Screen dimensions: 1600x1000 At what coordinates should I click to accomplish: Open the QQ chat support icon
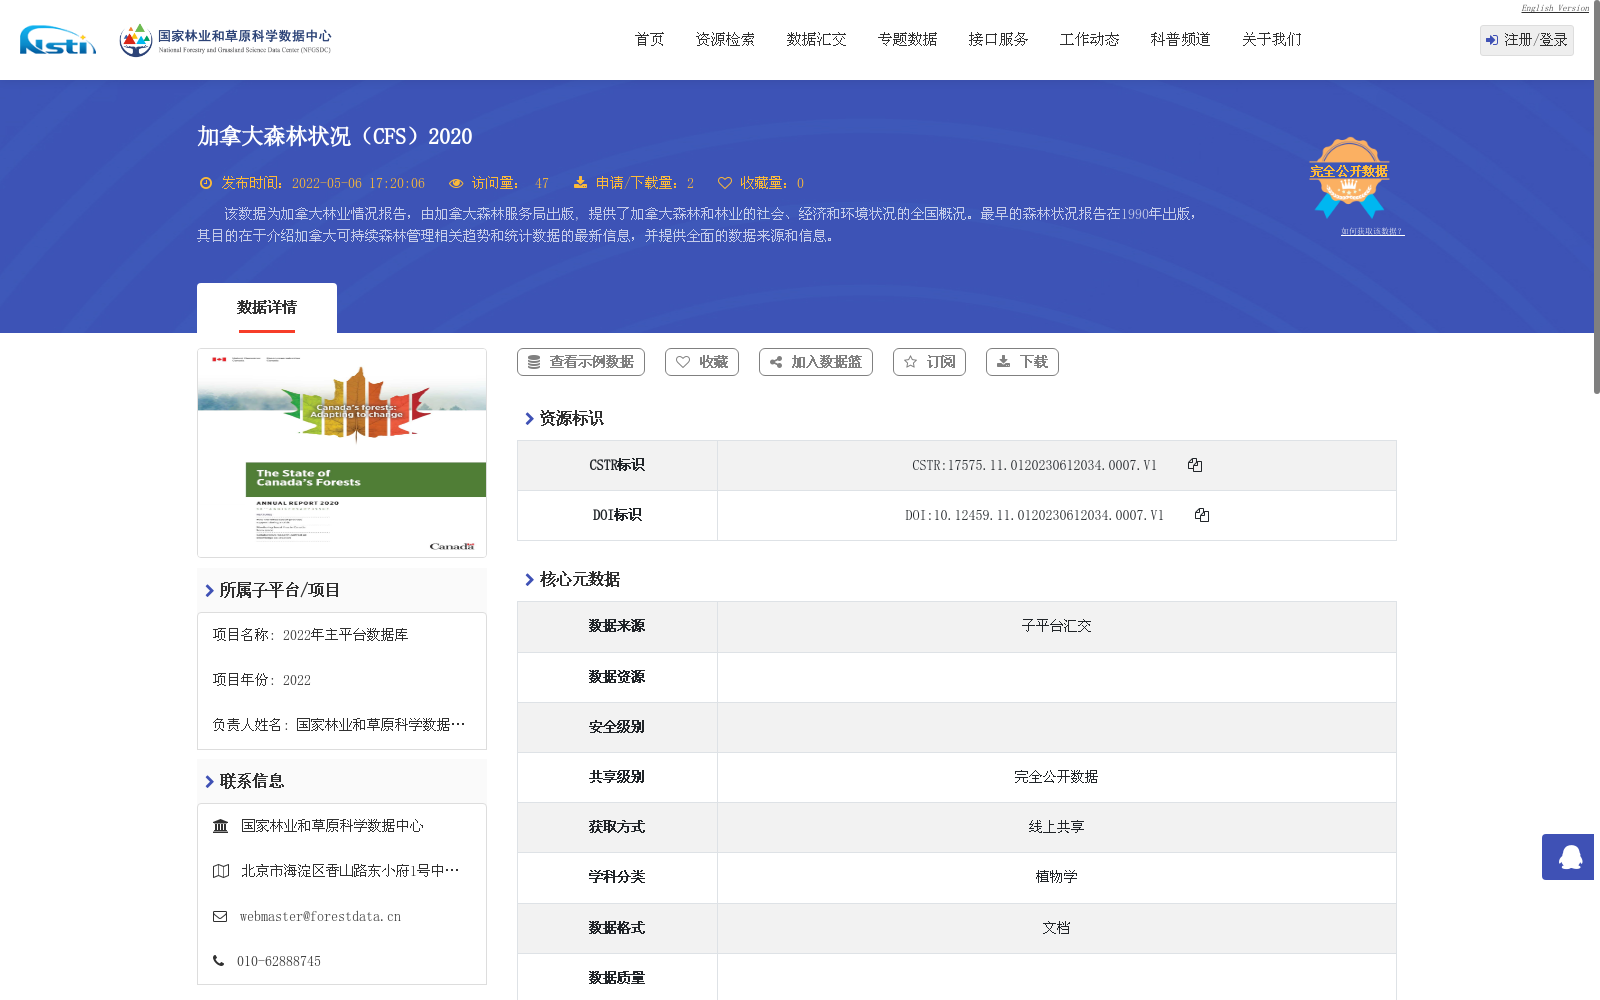[1568, 857]
